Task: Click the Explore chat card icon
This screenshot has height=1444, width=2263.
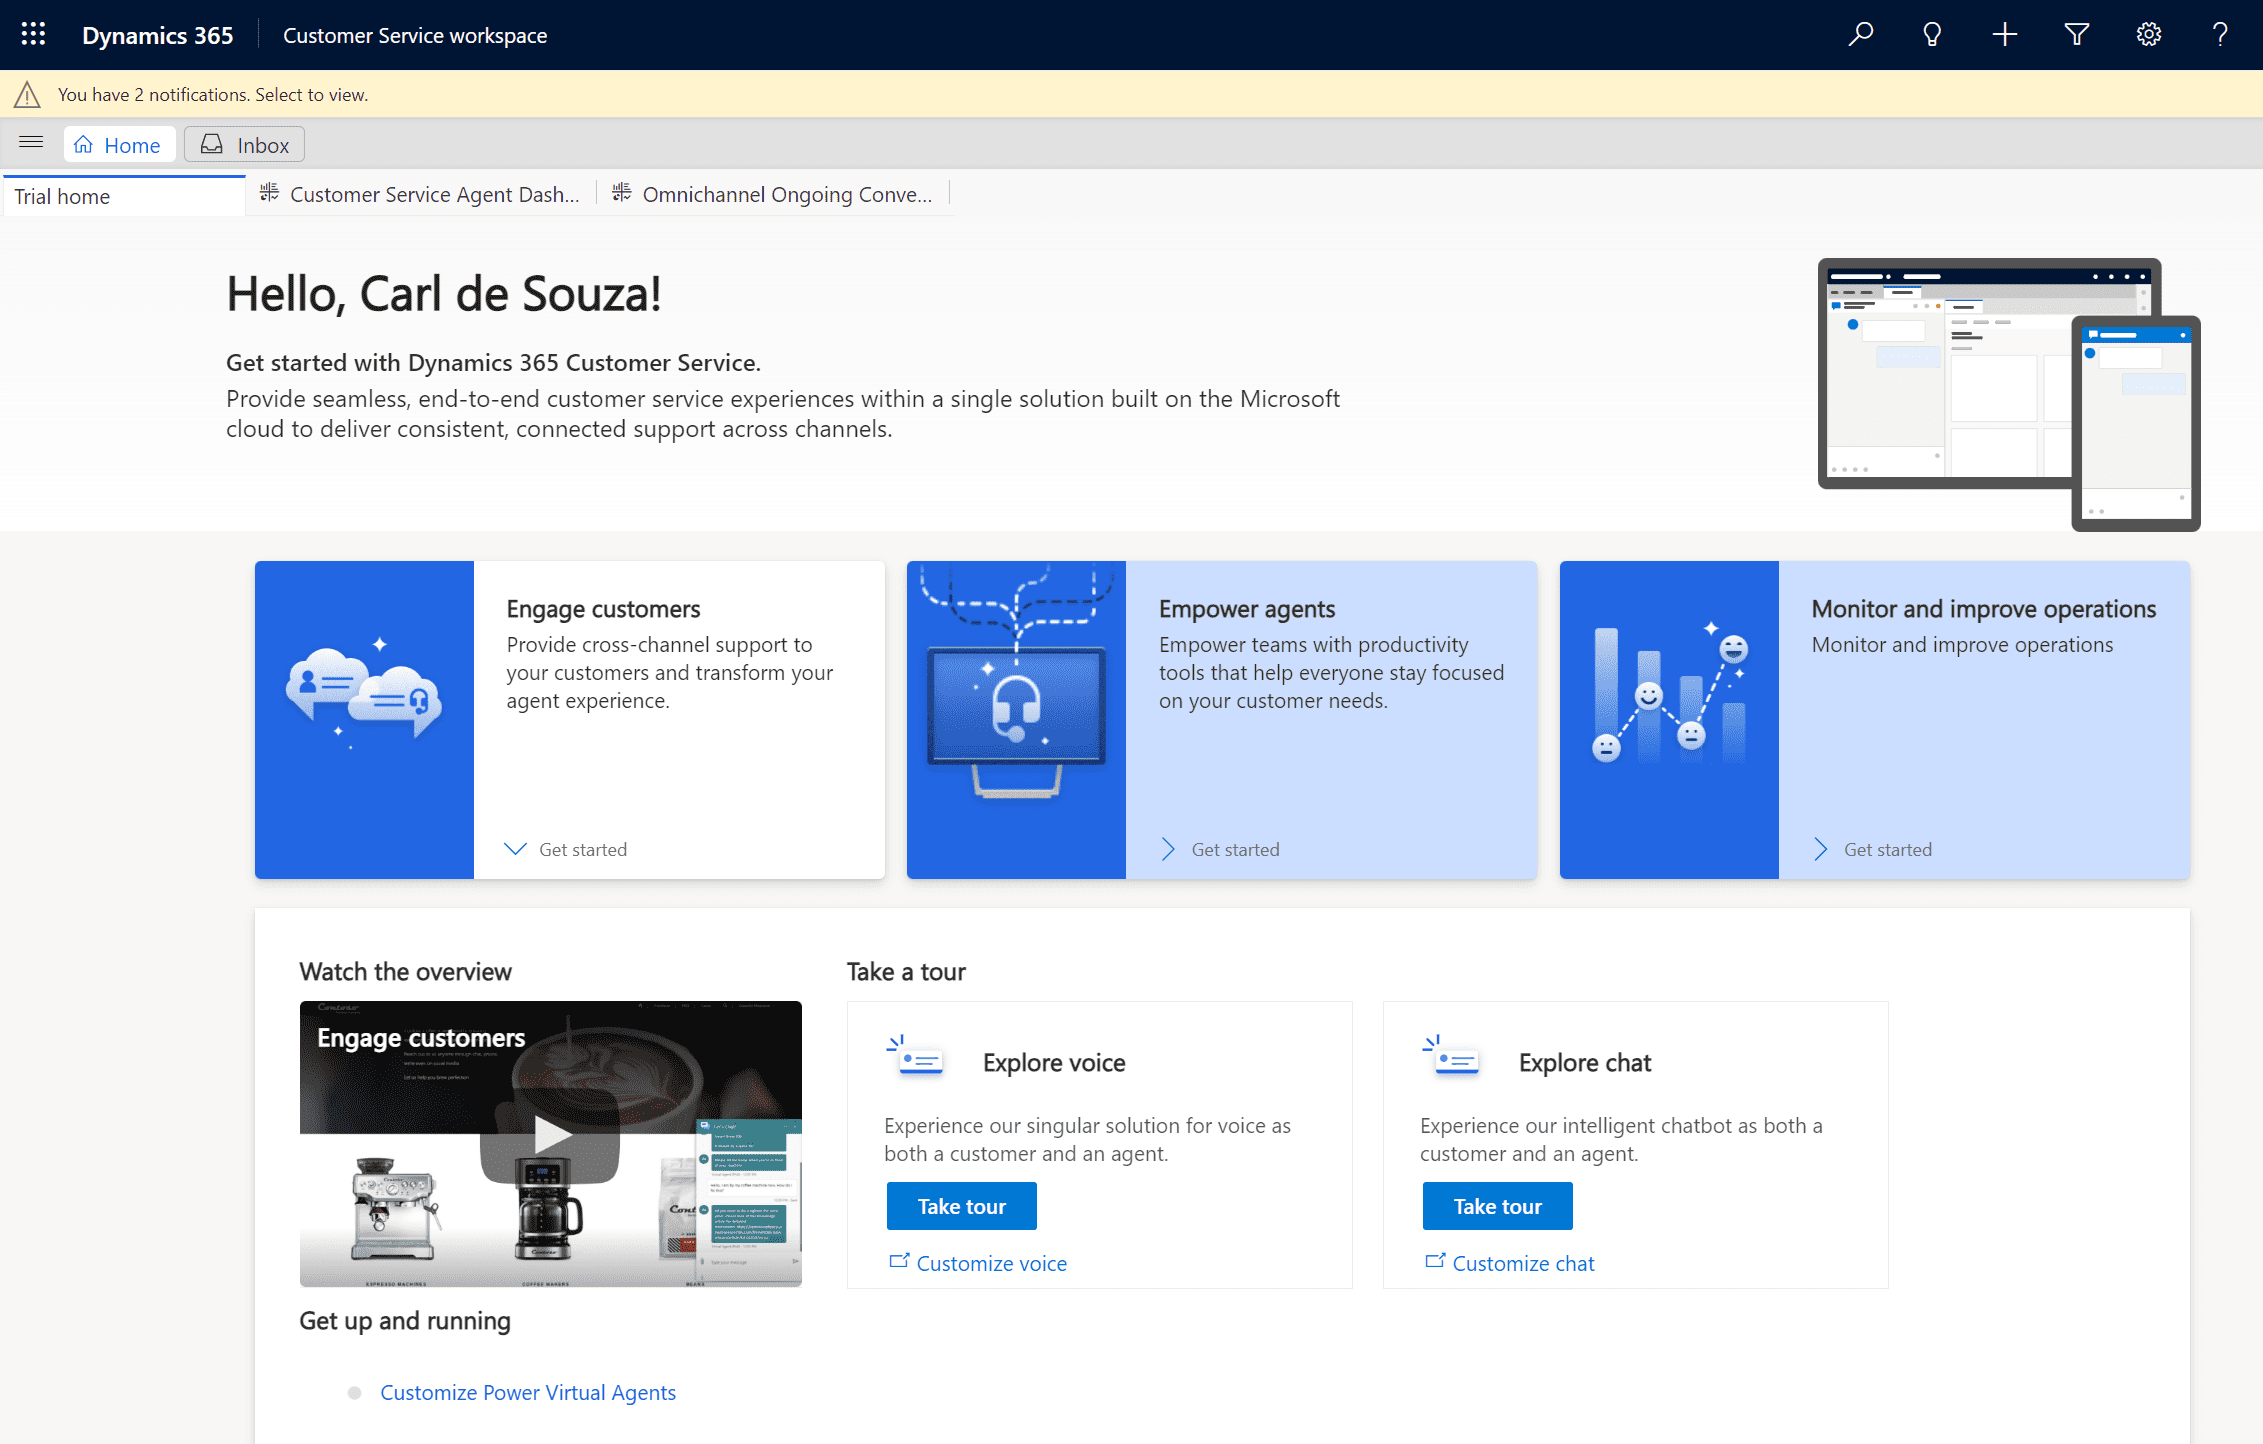Action: click(x=1452, y=1056)
